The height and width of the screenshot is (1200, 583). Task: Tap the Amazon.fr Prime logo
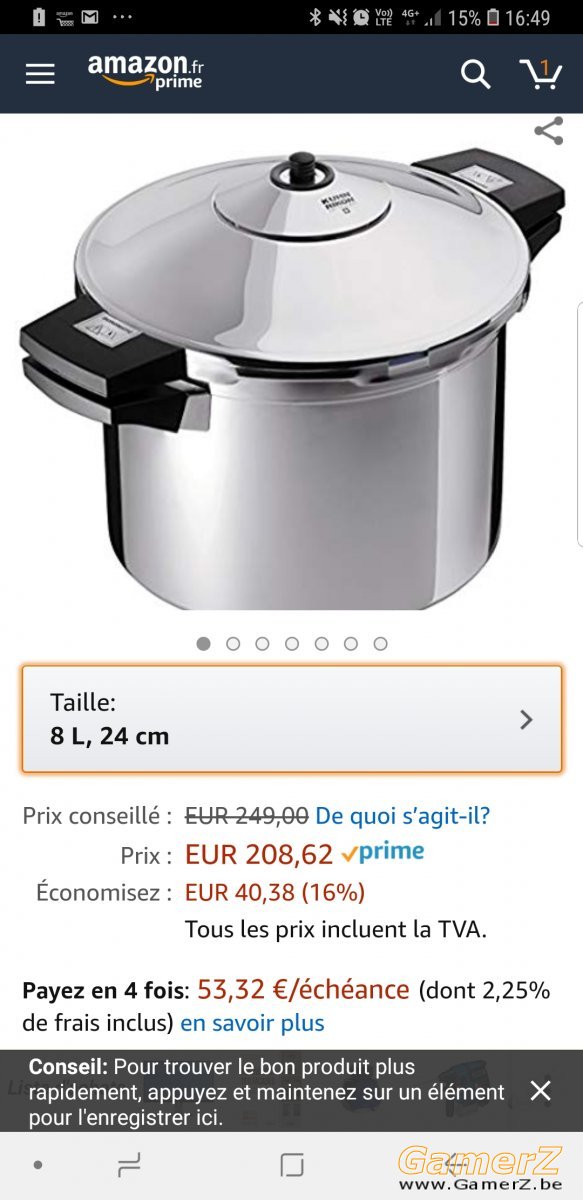click(146, 73)
